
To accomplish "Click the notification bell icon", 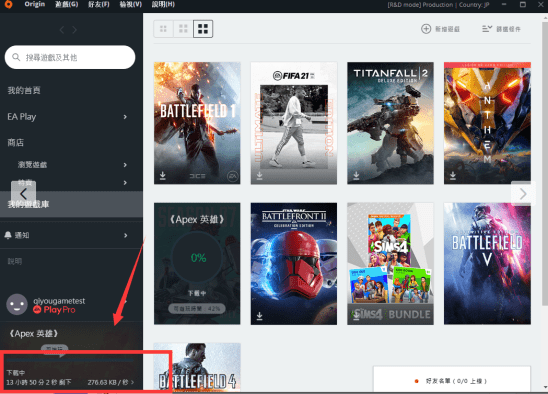I will [x=8, y=235].
